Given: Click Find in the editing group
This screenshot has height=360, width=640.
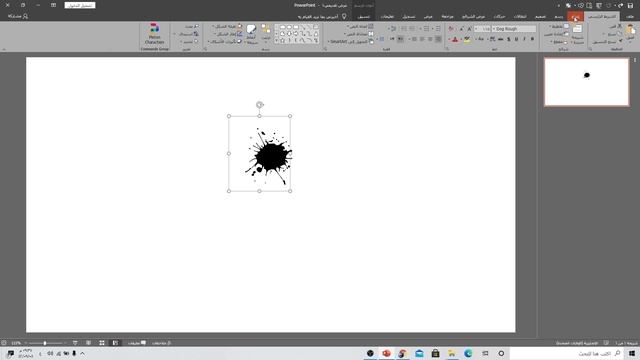Looking at the screenshot, I should pos(192,26).
